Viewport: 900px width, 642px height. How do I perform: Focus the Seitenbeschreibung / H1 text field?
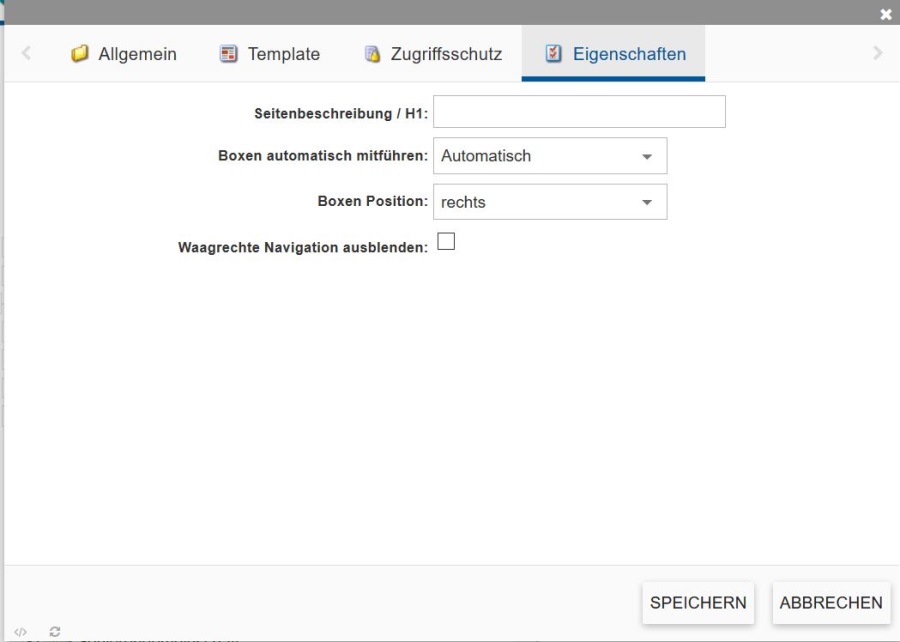point(579,112)
